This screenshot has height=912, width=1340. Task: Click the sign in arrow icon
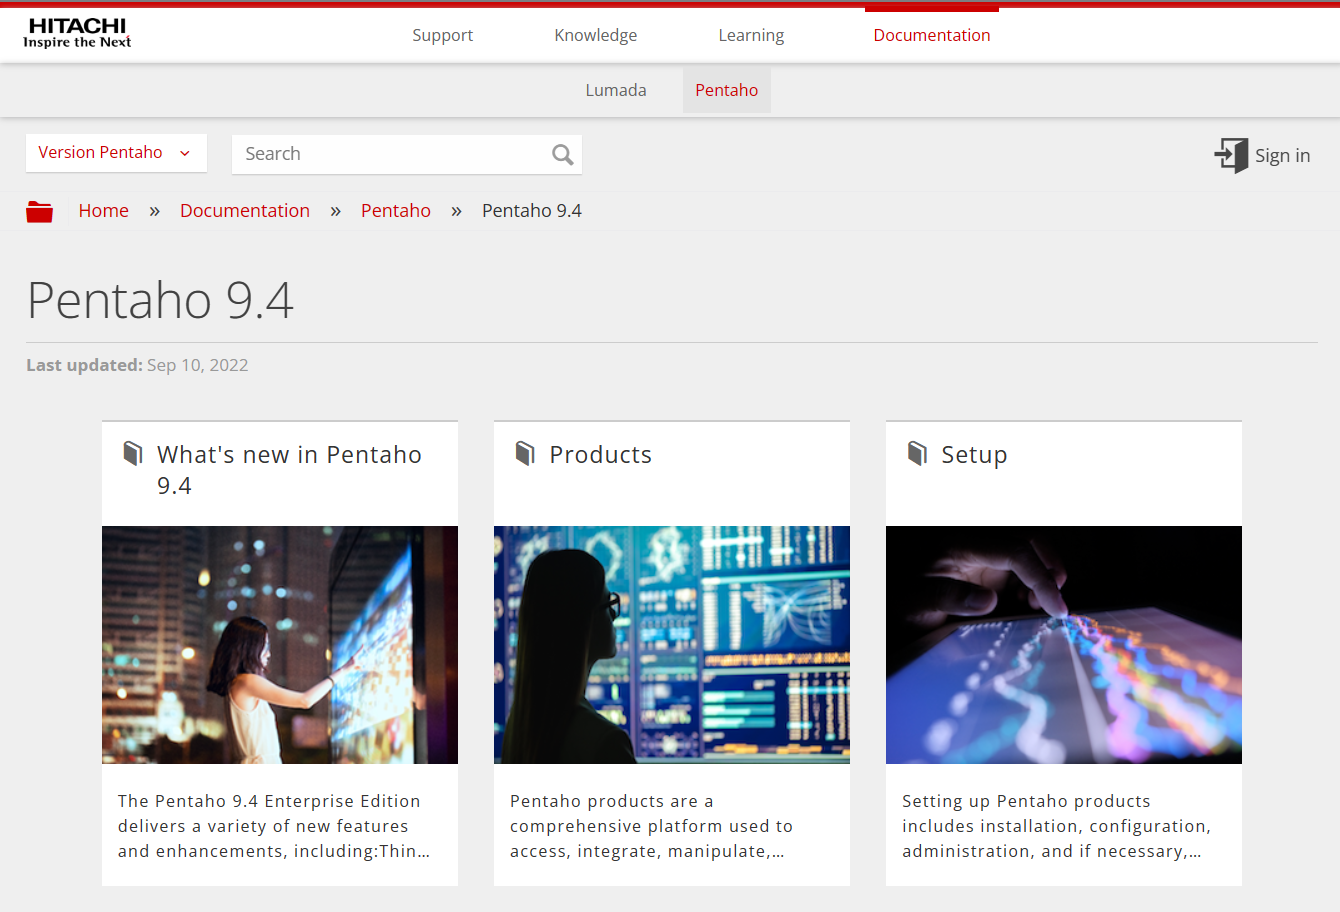tap(1231, 155)
